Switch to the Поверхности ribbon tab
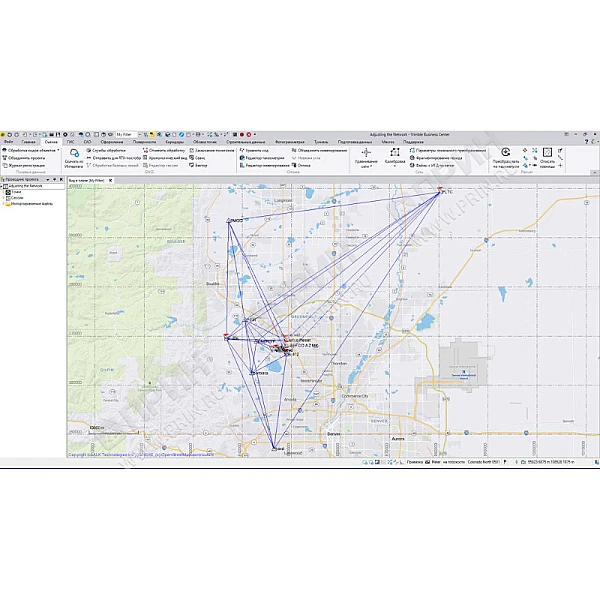 pos(145,142)
